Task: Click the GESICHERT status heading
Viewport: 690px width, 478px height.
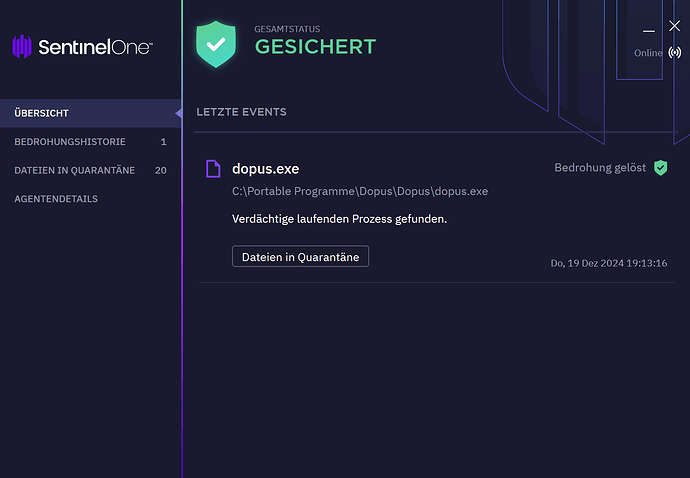Action: click(x=315, y=47)
